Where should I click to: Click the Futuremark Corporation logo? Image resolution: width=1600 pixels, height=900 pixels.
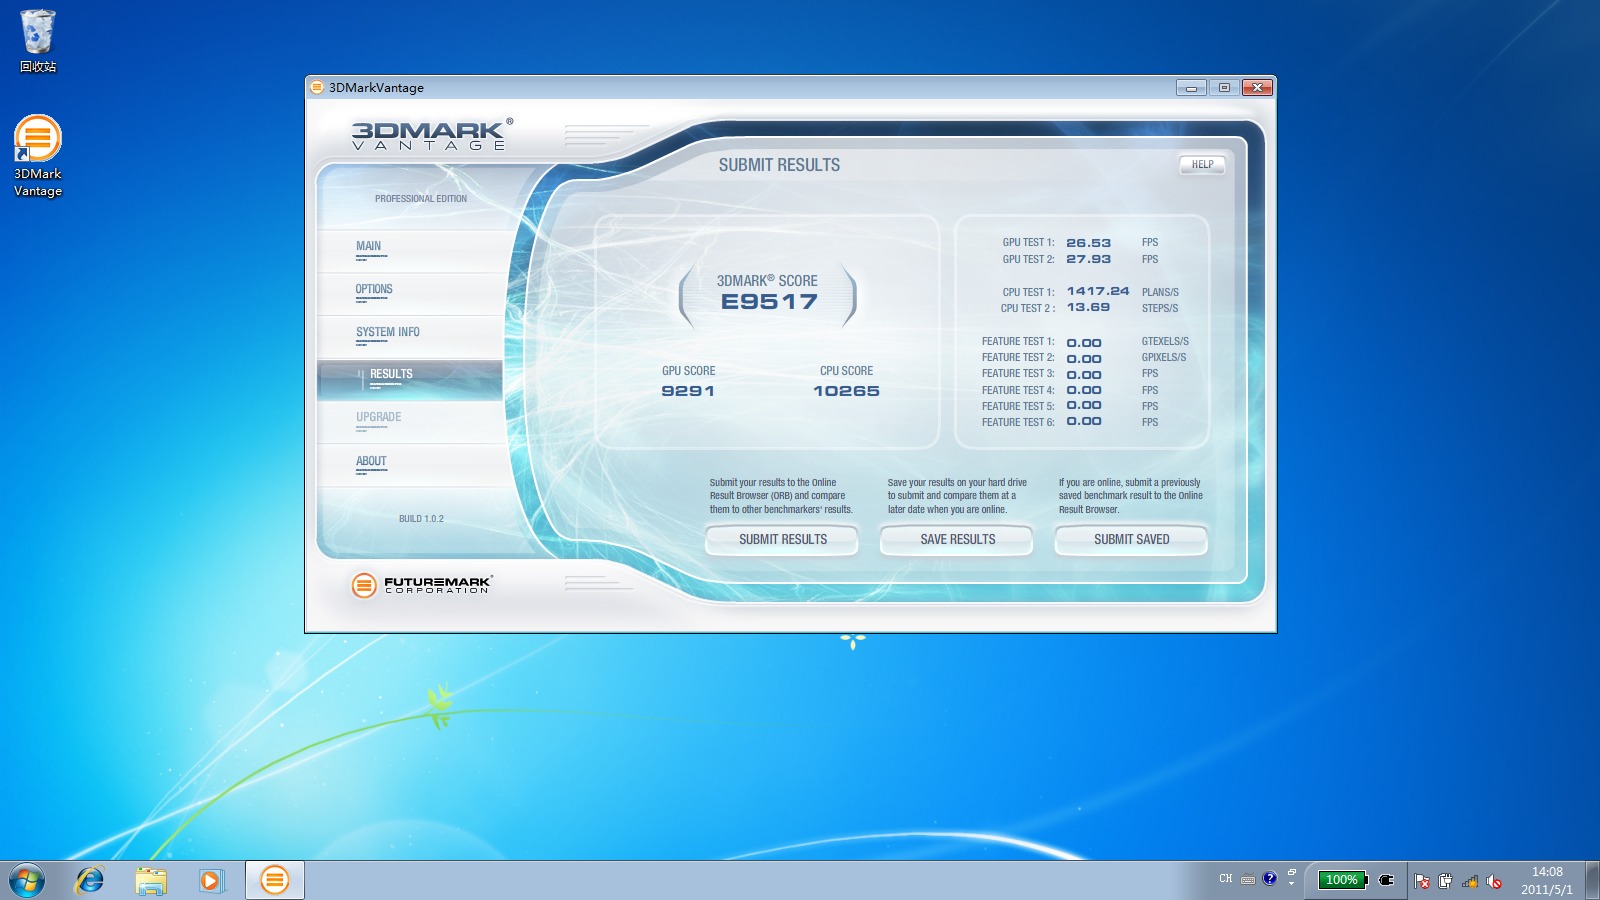[422, 585]
